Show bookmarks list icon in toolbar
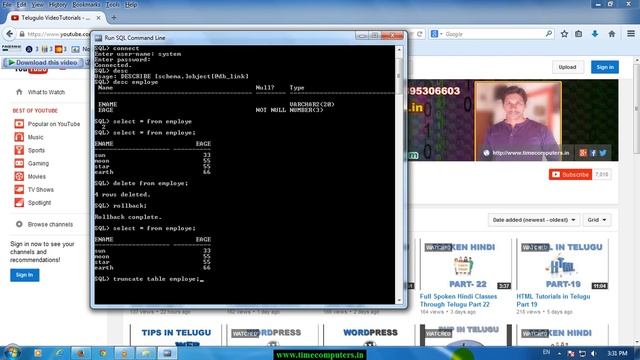The height and width of the screenshot is (360, 640). 579,34
